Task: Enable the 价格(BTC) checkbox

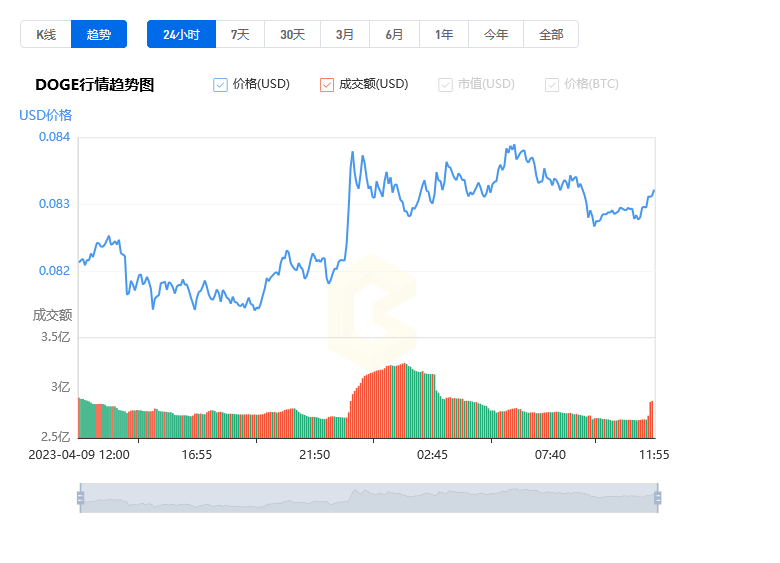Action: coord(552,85)
